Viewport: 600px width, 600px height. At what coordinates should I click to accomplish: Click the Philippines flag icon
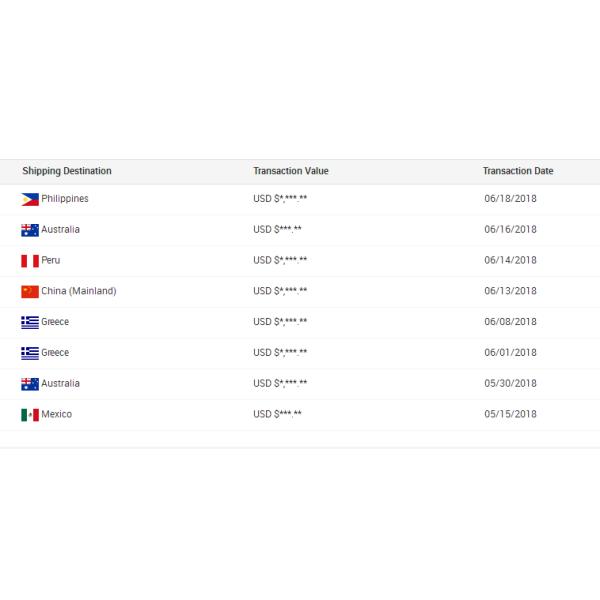30,199
